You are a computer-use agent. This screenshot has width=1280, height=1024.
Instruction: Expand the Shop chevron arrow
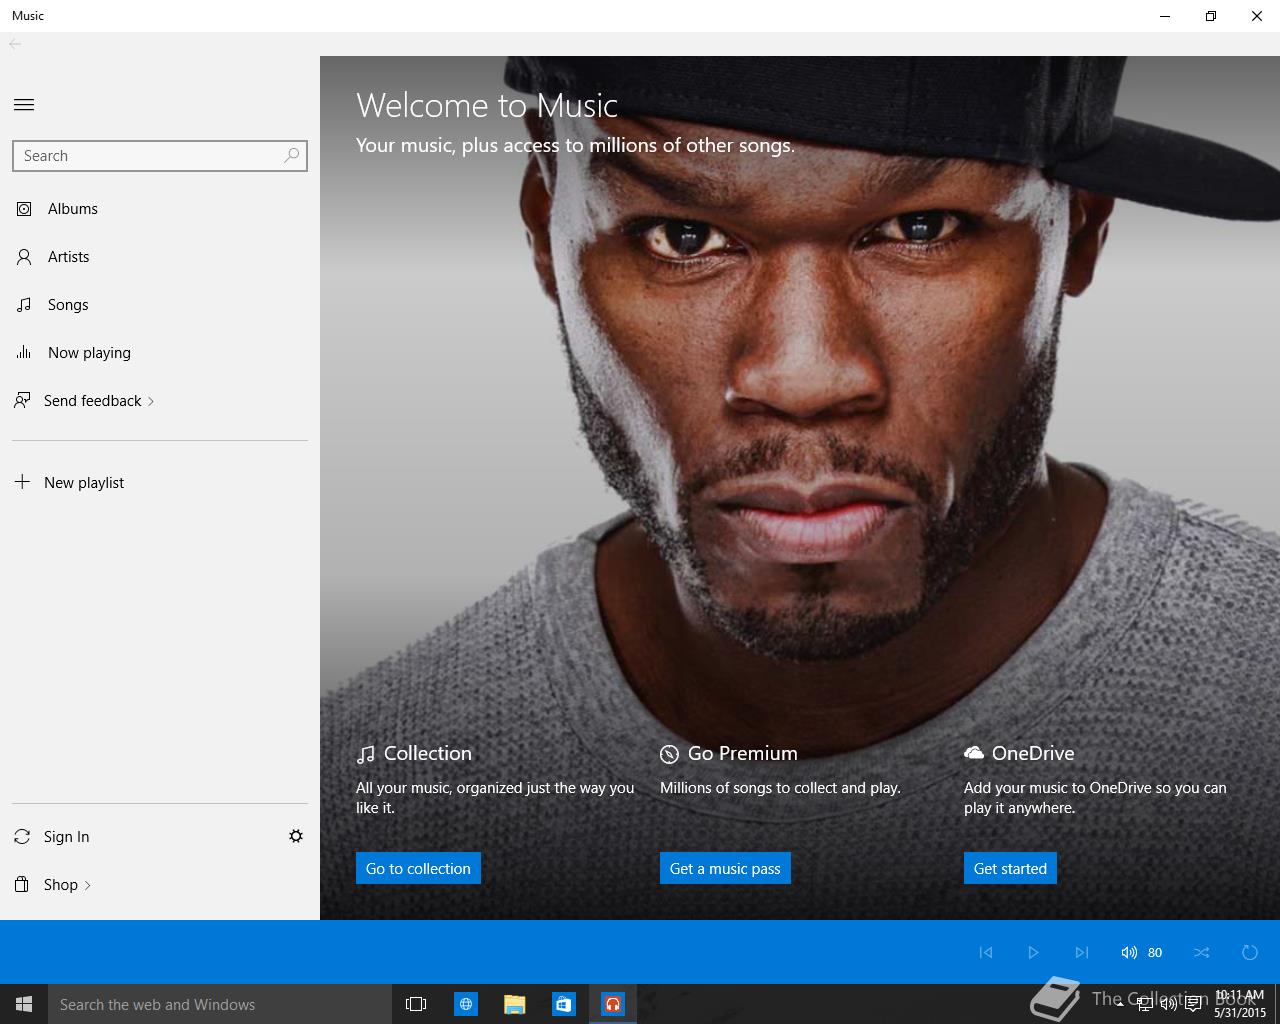click(88, 885)
